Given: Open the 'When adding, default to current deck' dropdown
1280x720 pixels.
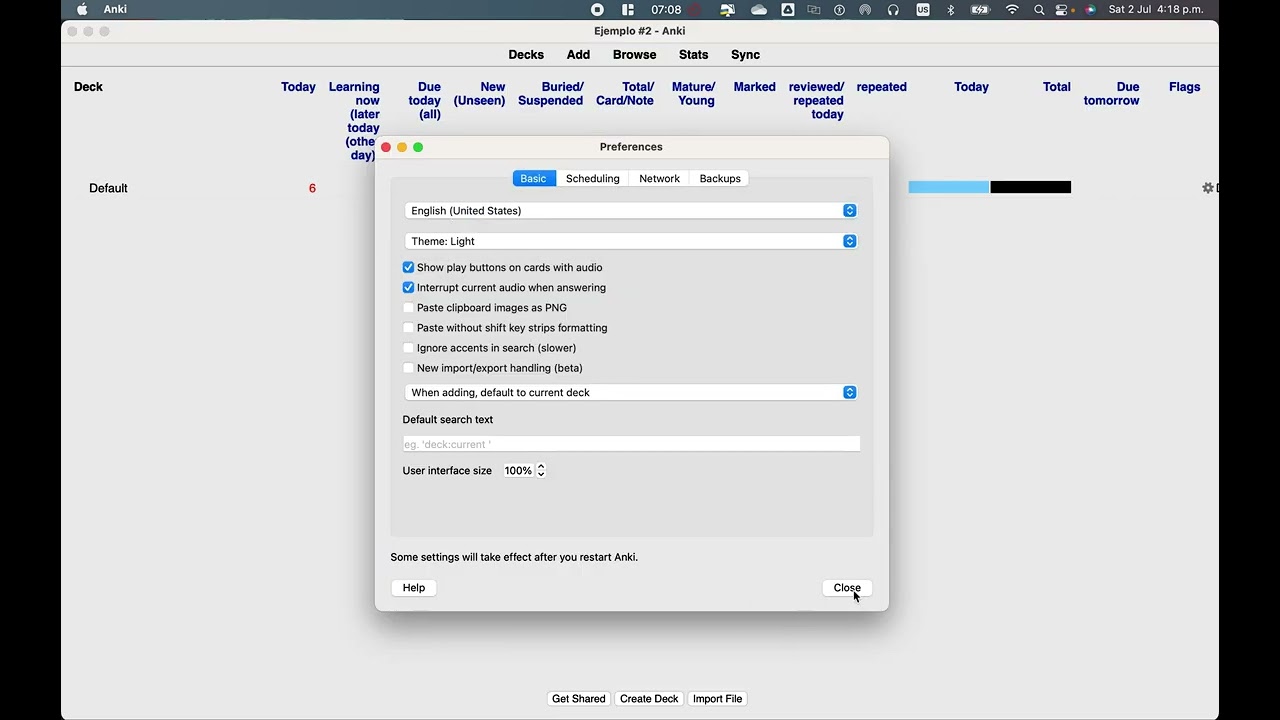Looking at the screenshot, I should tap(631, 393).
